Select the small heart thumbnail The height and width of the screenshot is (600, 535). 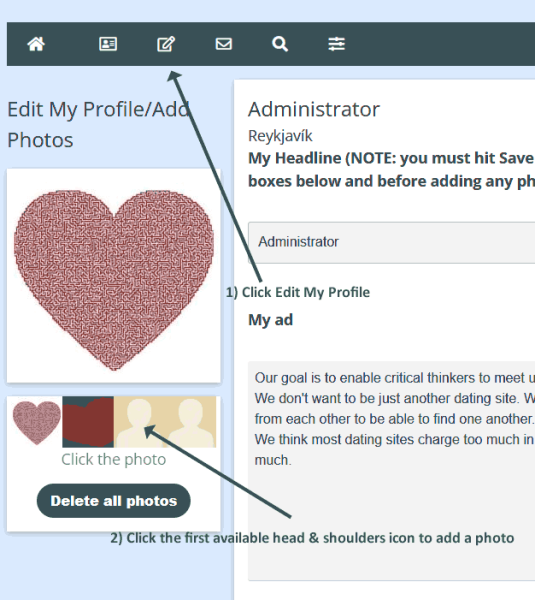point(37,422)
